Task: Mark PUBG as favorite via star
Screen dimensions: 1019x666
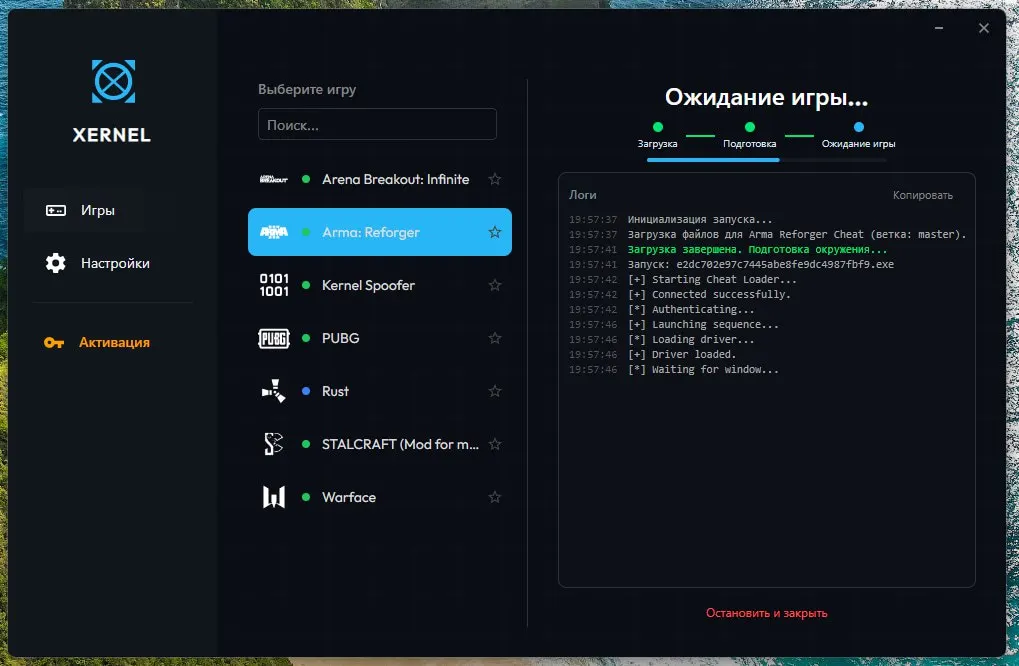Action: [495, 338]
